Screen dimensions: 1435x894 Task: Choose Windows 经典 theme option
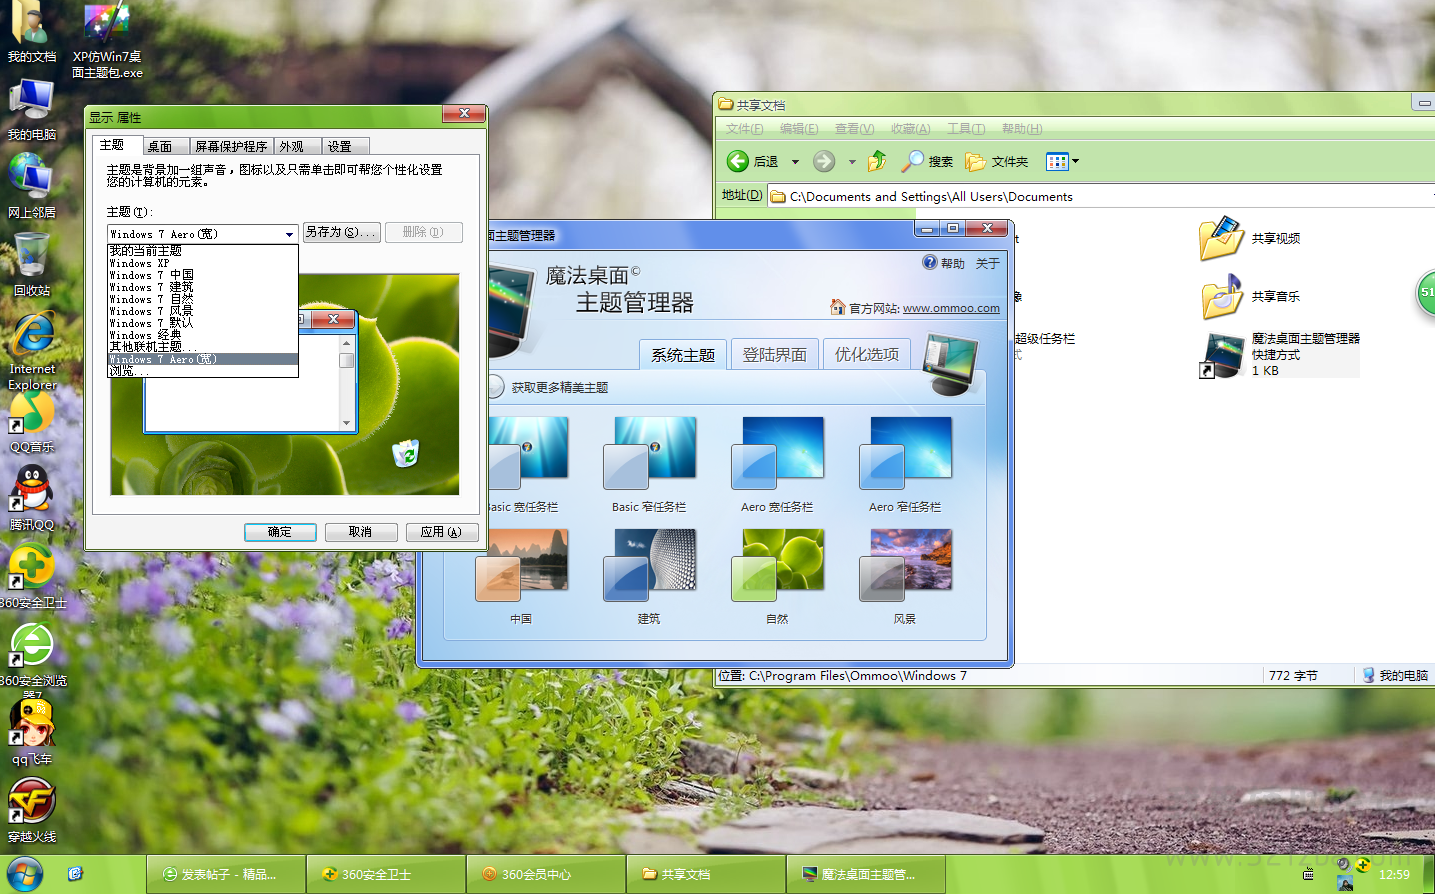203,335
